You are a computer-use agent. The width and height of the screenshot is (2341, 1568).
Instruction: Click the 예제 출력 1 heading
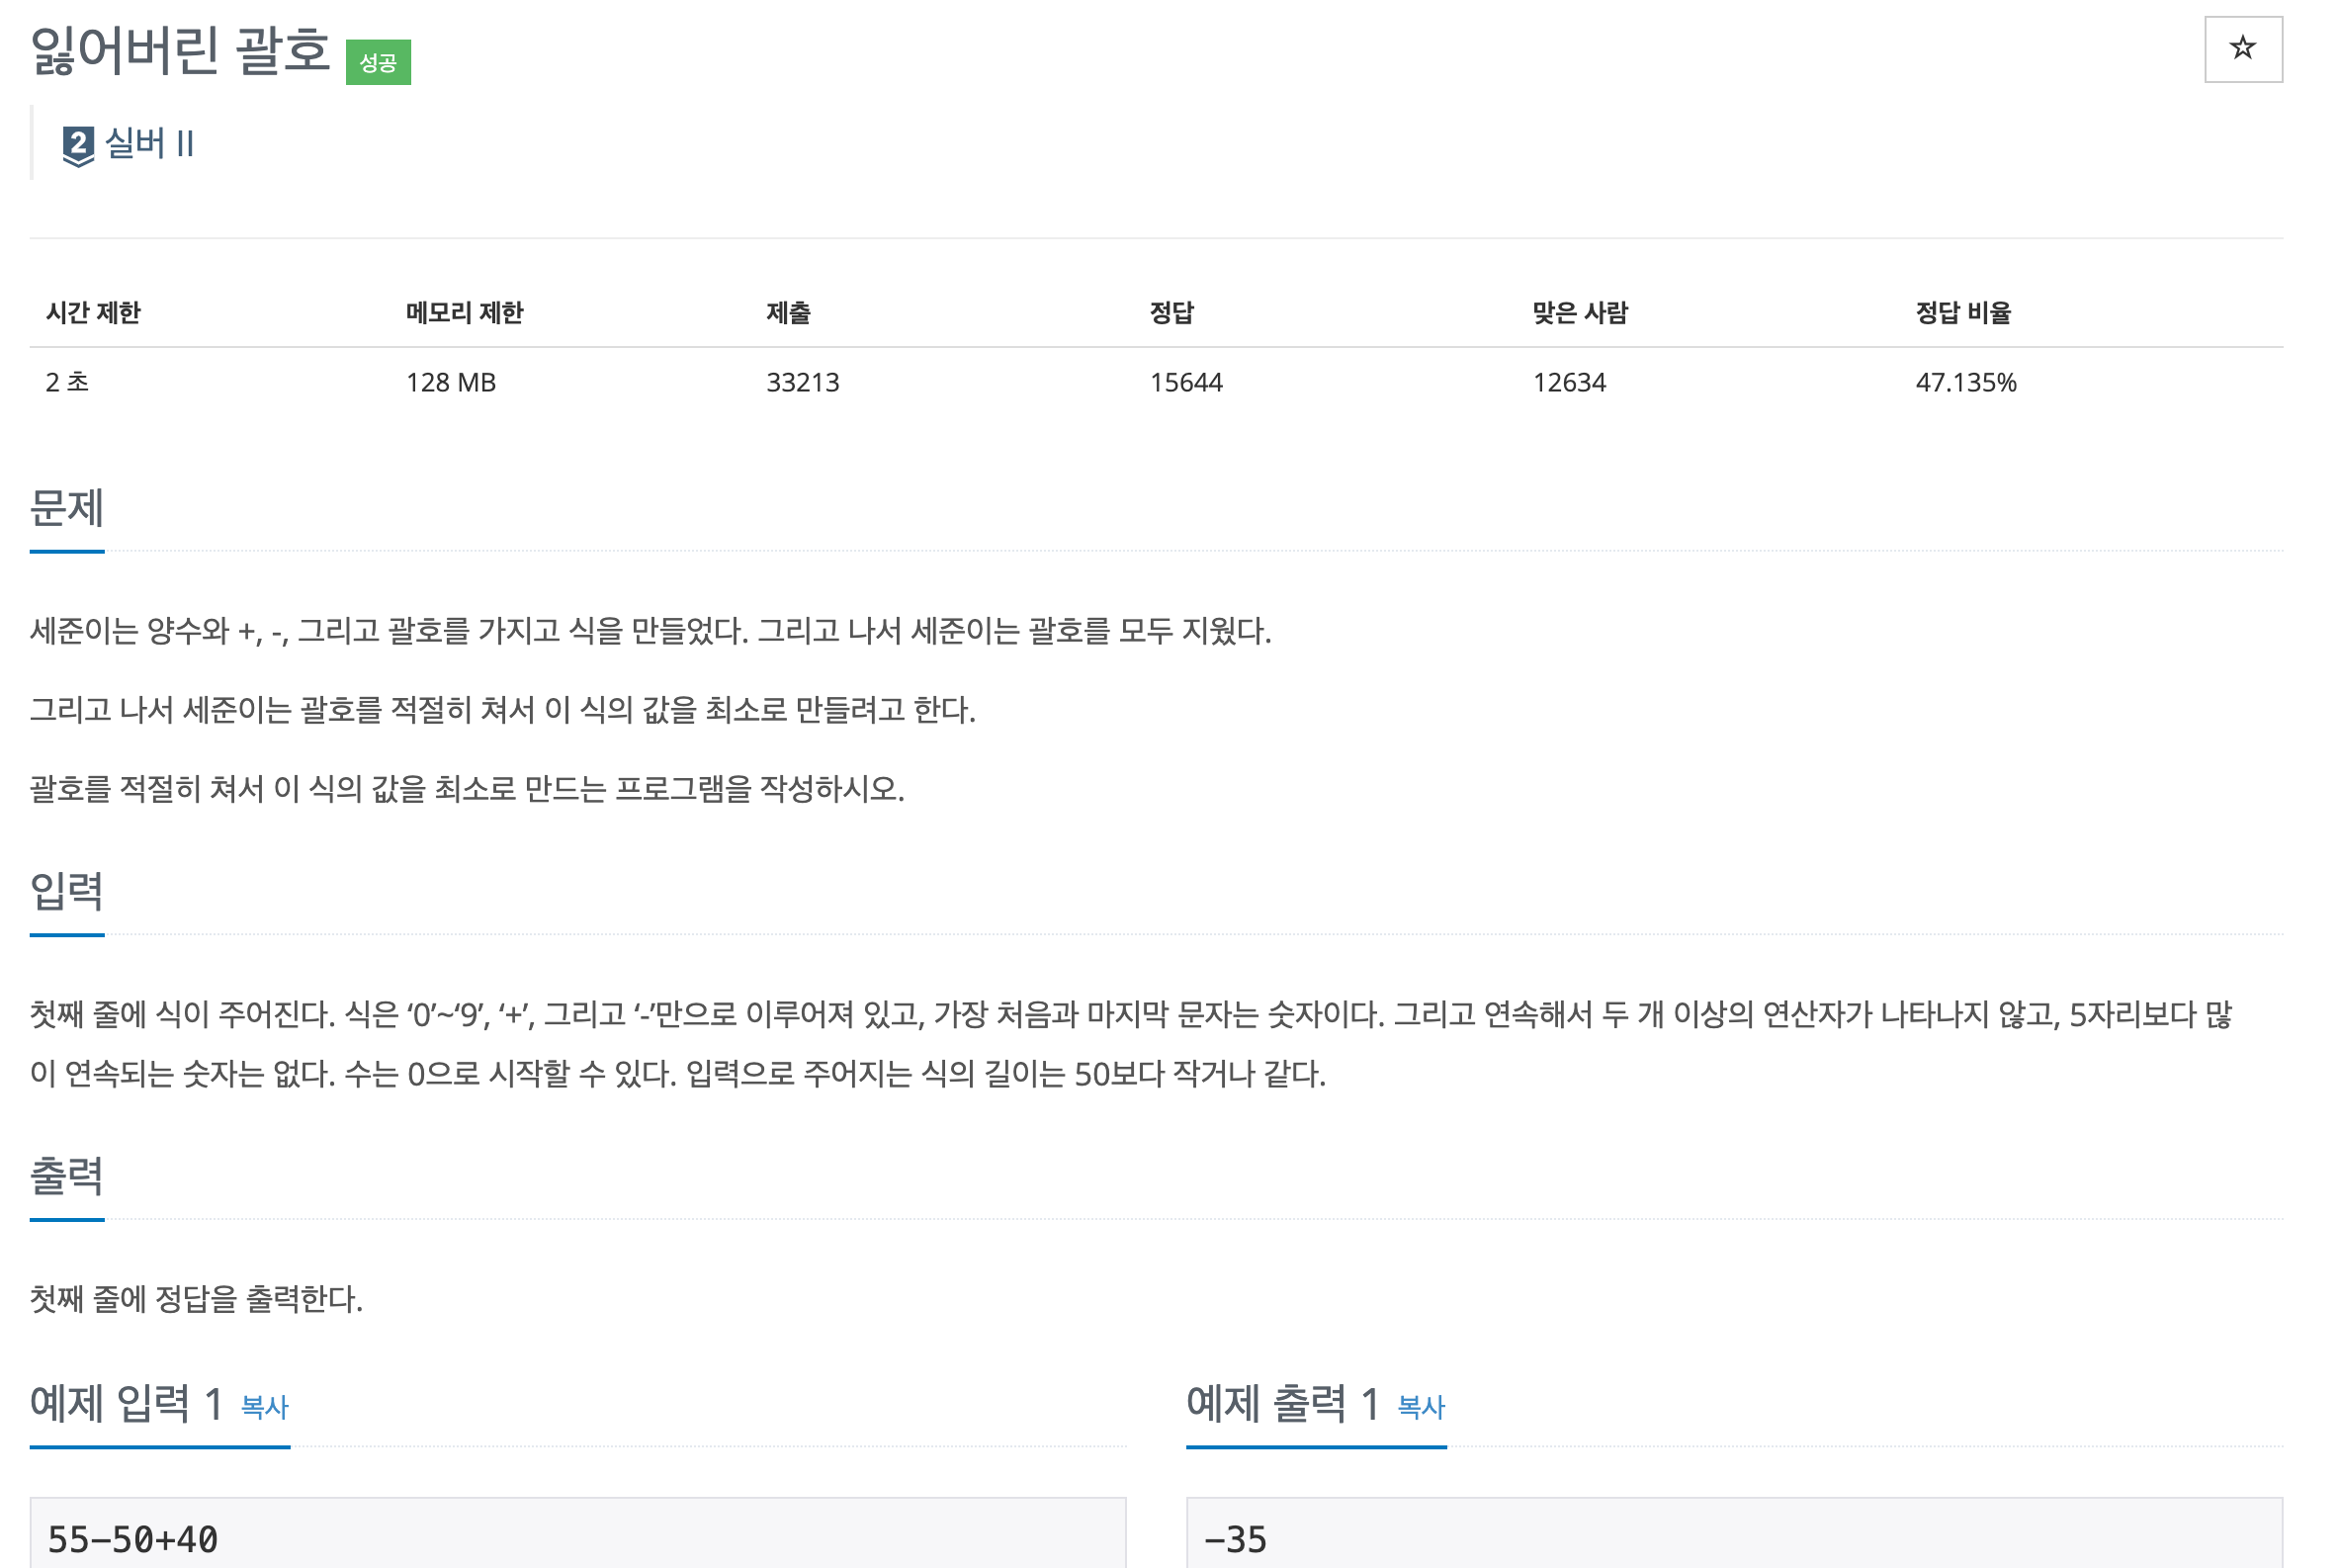coord(1282,1404)
